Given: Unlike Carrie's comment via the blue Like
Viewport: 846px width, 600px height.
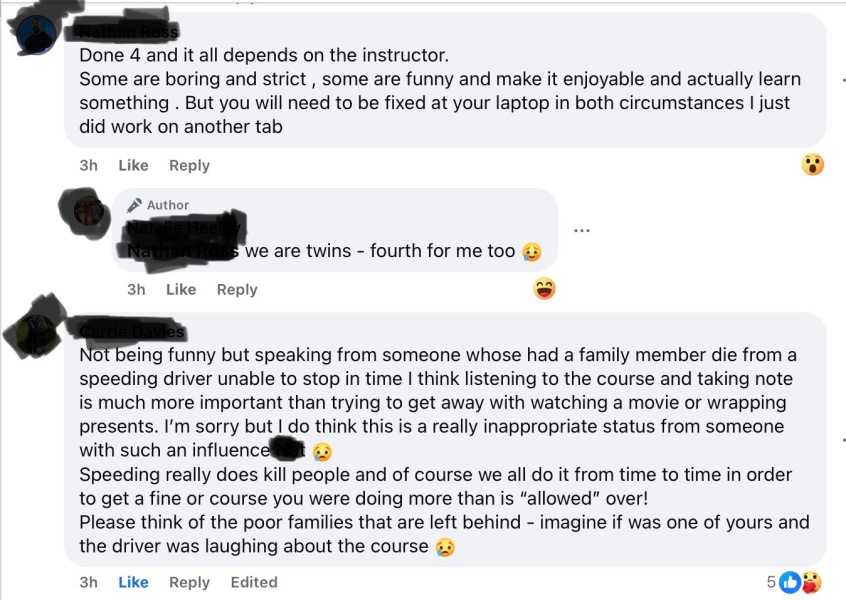Looking at the screenshot, I should pos(133,581).
